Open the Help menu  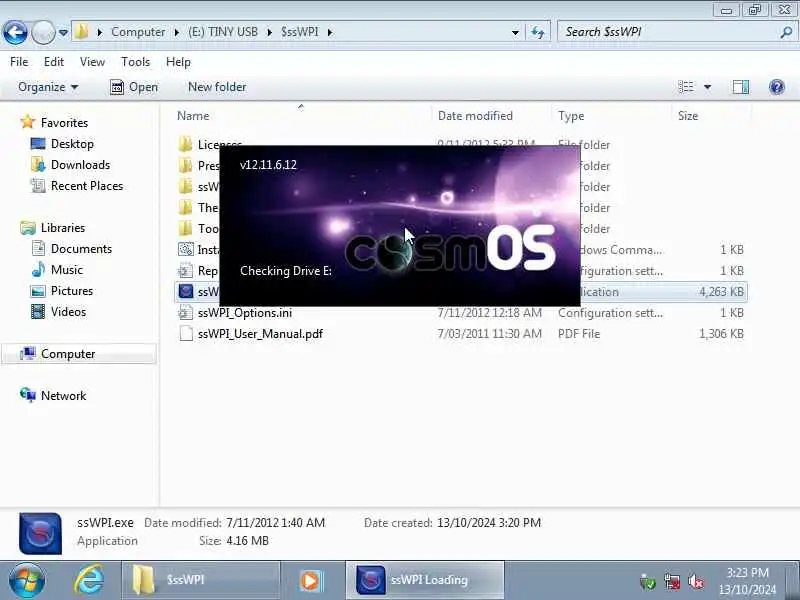coord(178,62)
